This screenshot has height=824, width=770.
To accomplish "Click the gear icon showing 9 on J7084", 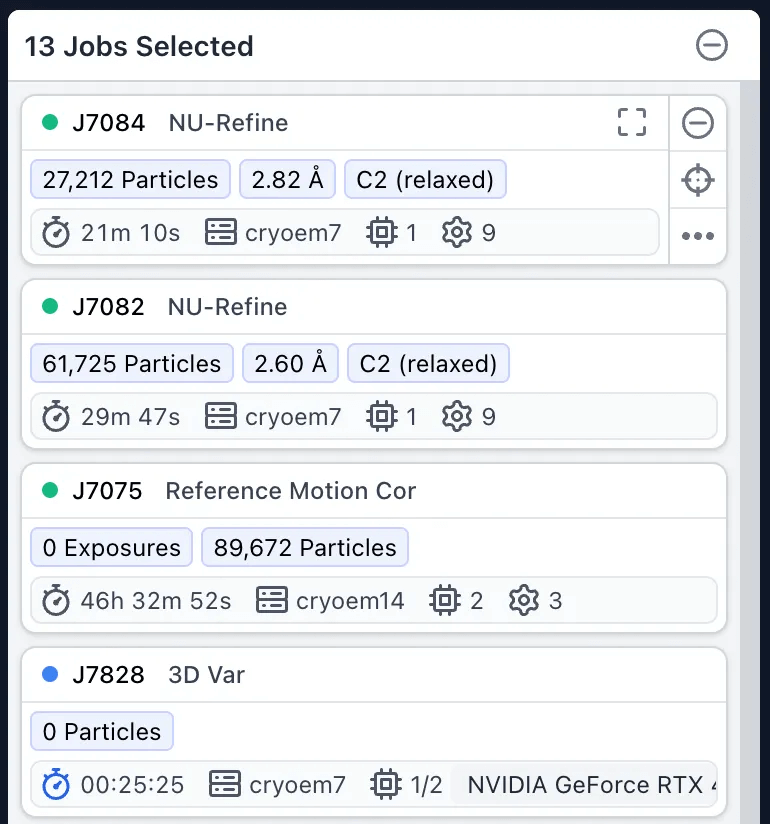I will [x=456, y=232].
